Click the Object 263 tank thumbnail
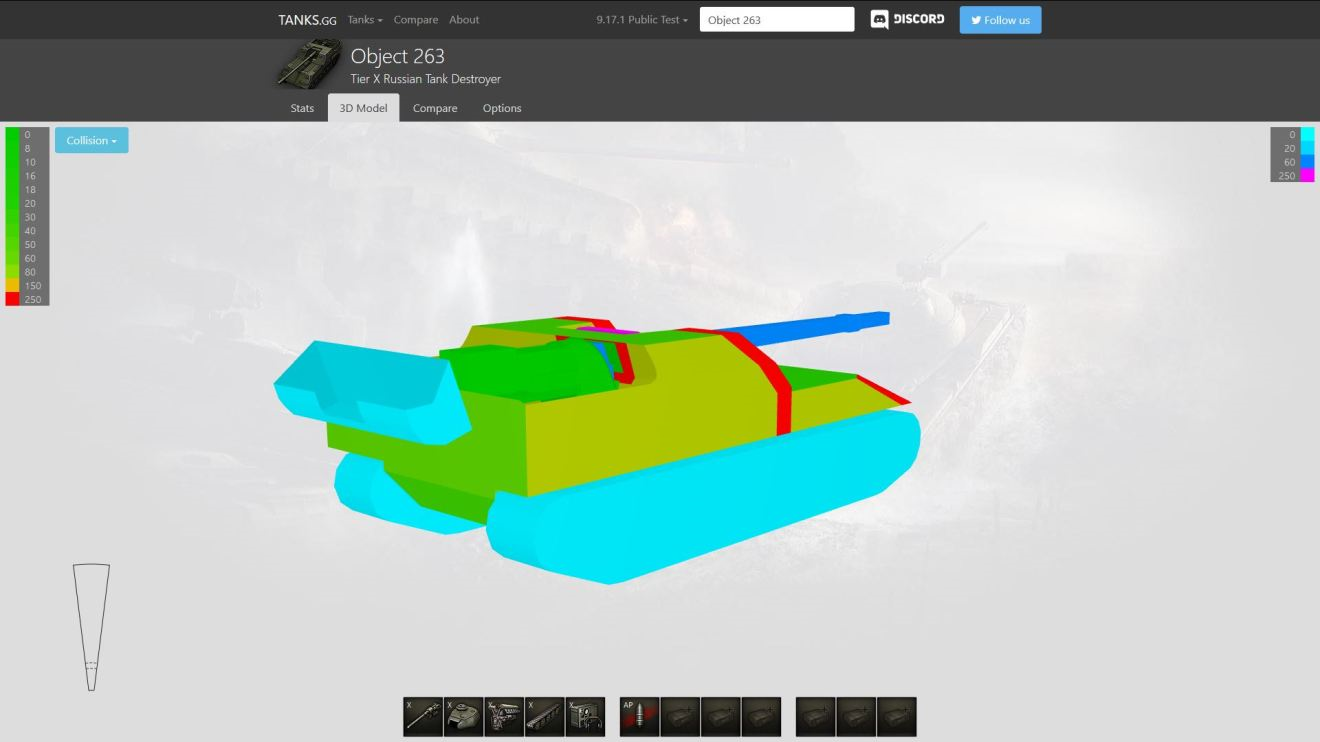This screenshot has width=1320, height=742. pos(310,64)
